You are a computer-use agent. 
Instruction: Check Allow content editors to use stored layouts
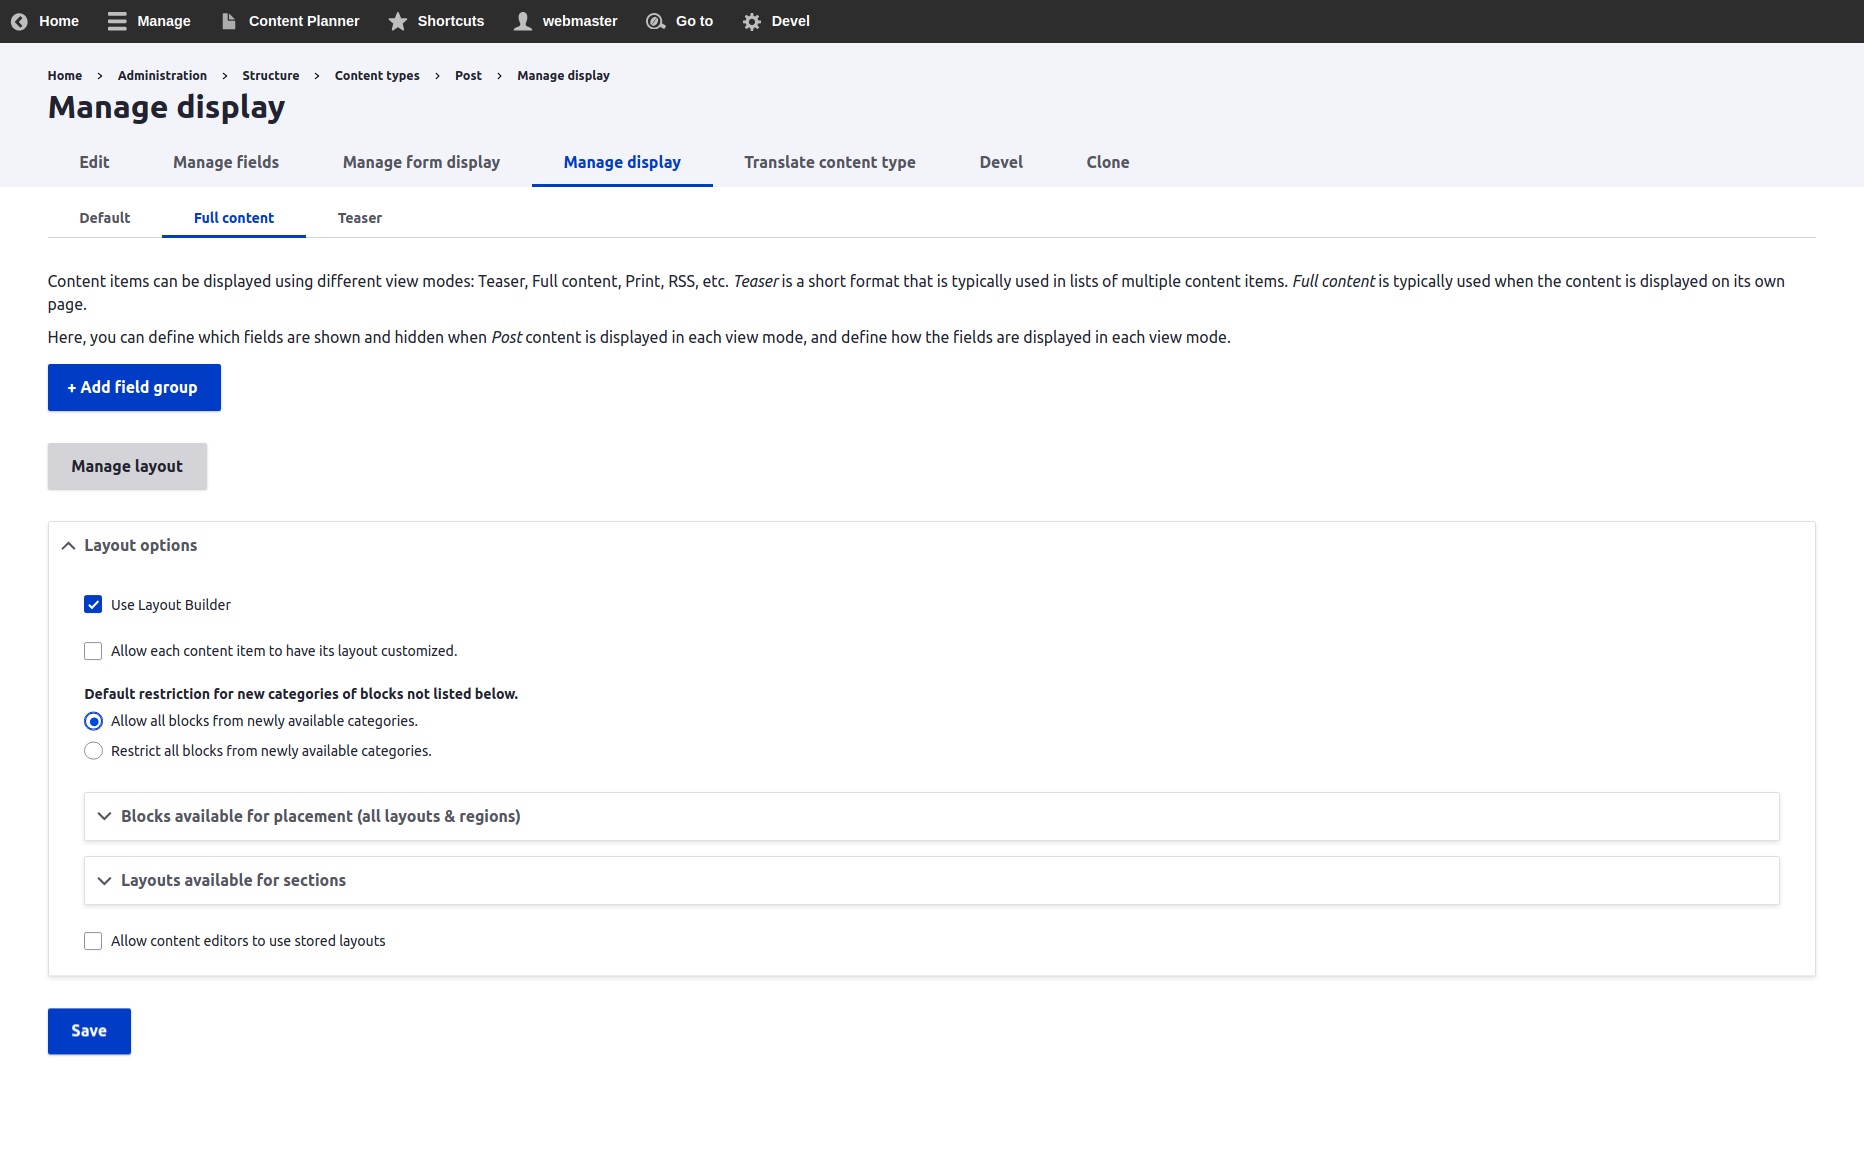tap(93, 941)
